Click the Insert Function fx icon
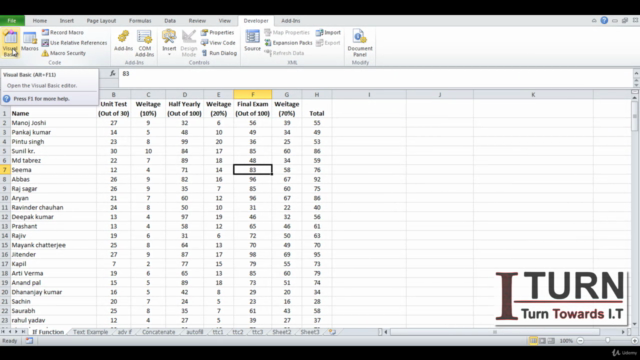This screenshot has width=640, height=360. tap(113, 73)
